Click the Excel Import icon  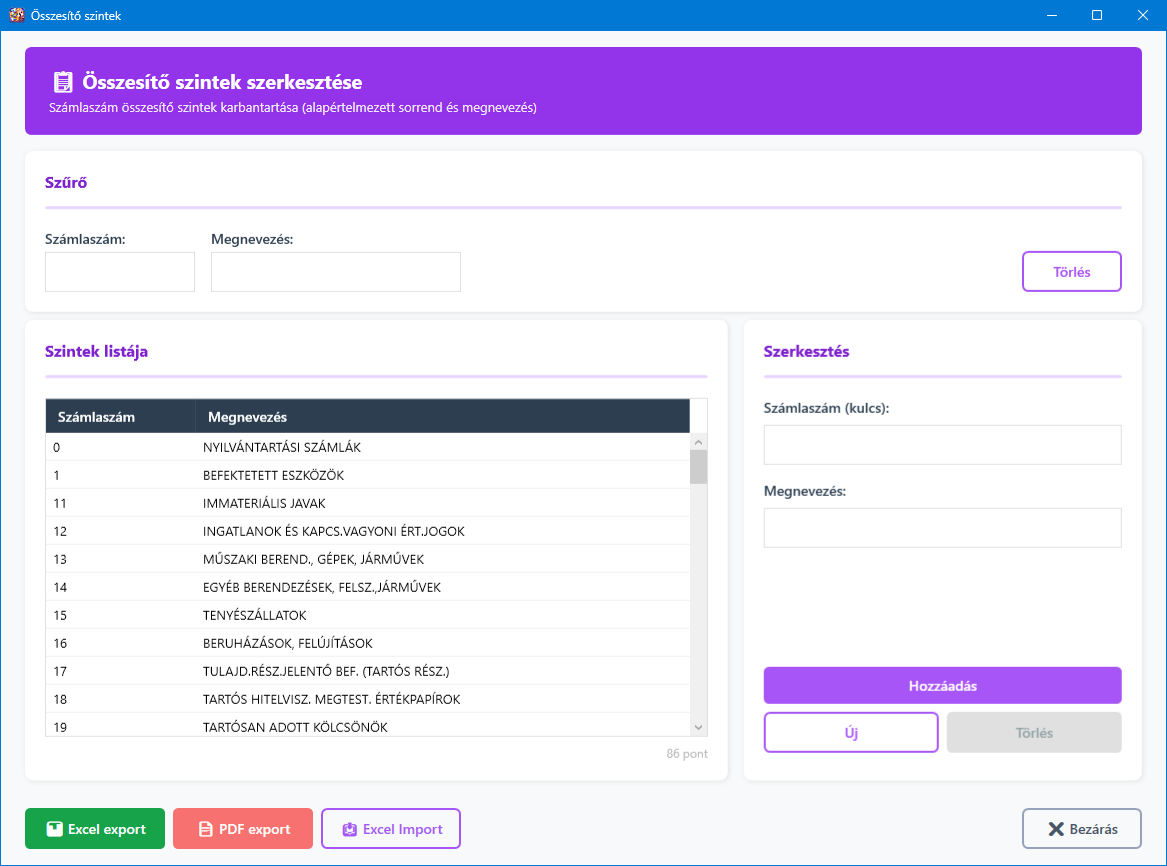[x=349, y=829]
